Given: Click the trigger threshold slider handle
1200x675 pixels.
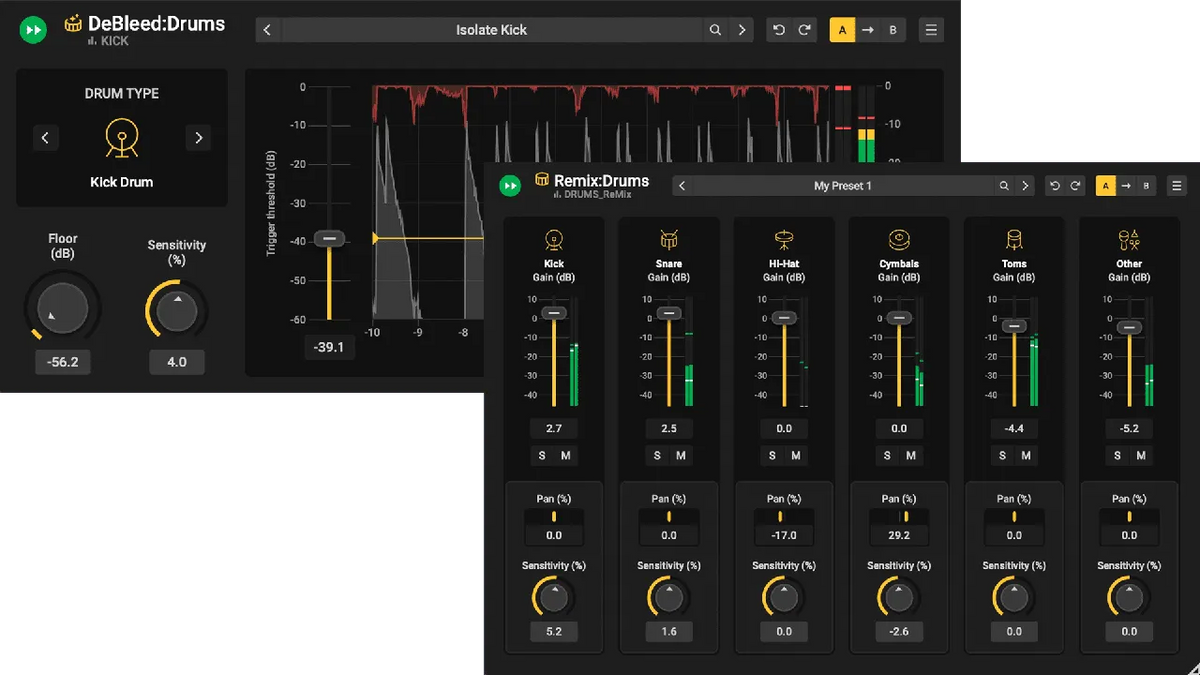Looking at the screenshot, I should click(327, 239).
